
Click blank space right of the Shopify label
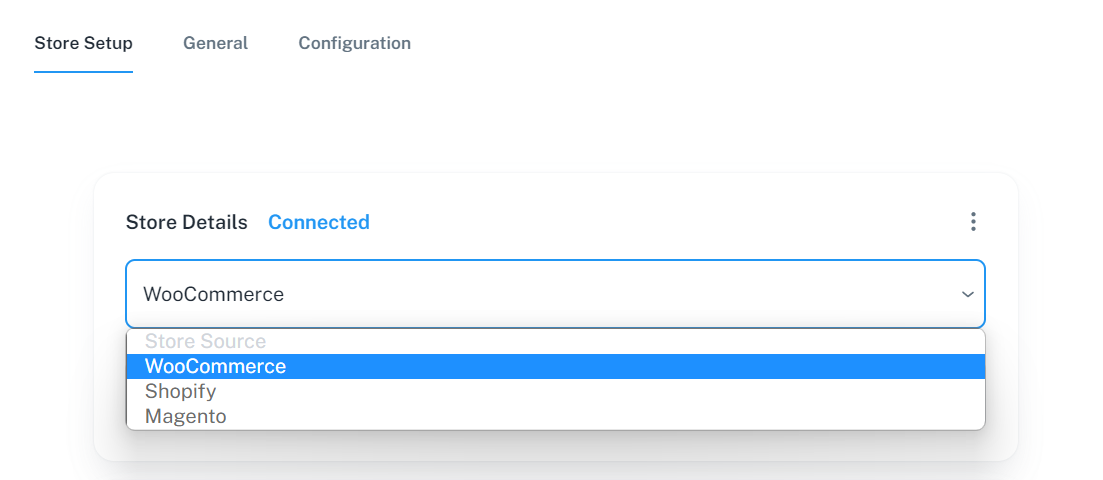[600, 391]
